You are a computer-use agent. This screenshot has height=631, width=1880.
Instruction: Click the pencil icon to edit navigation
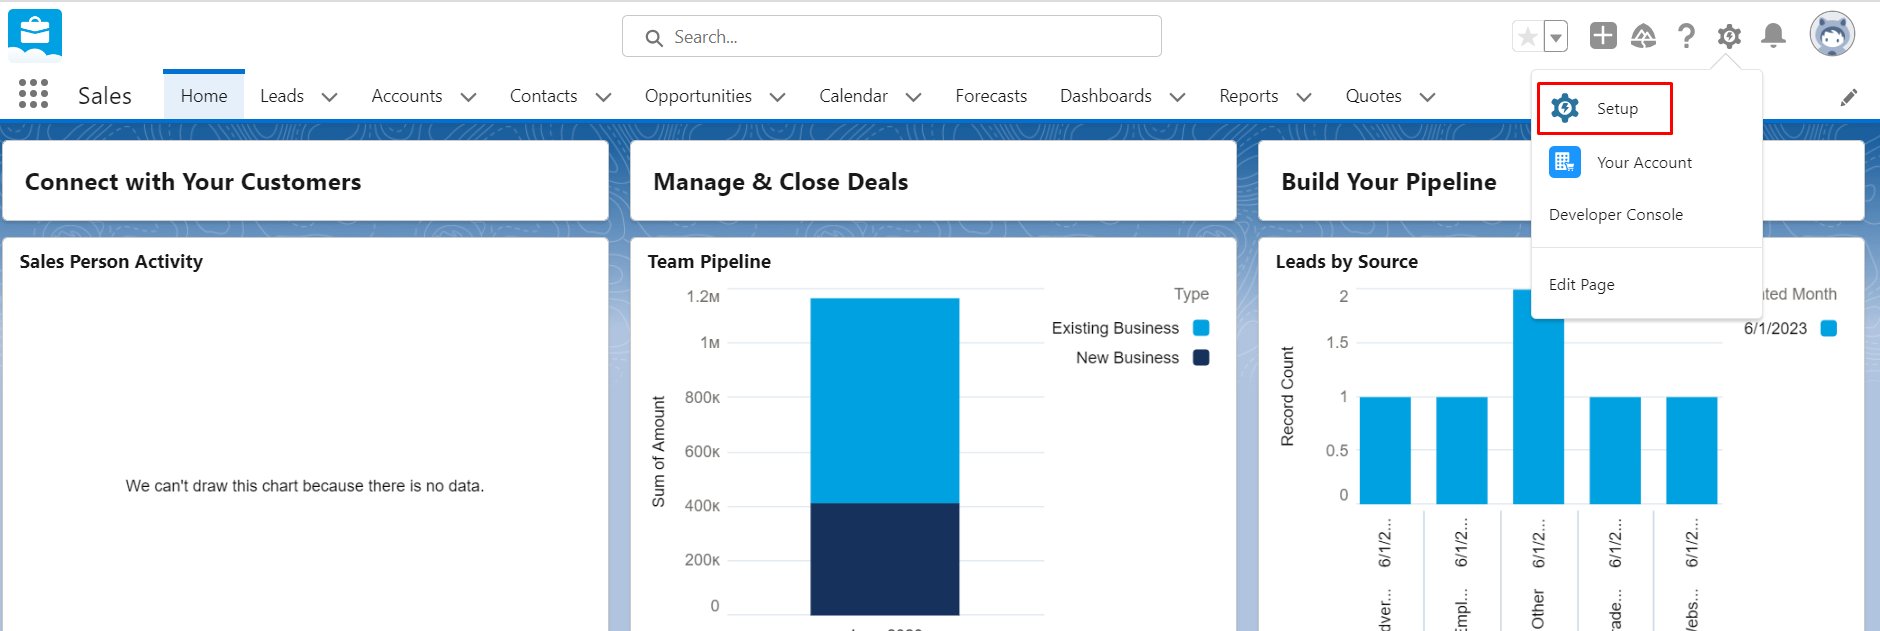[x=1849, y=97]
